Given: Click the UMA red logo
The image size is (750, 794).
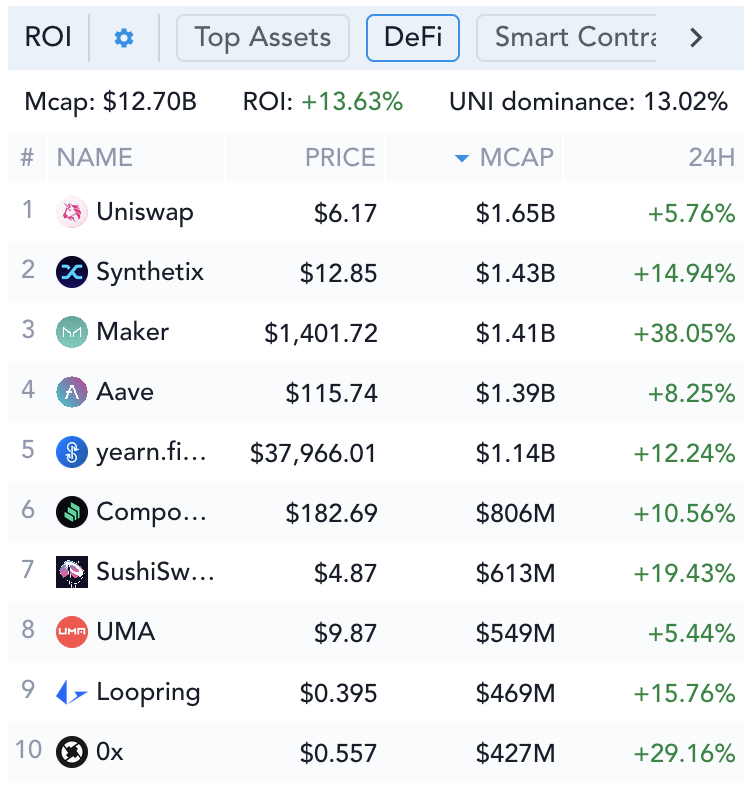Looking at the screenshot, I should 71,631.
